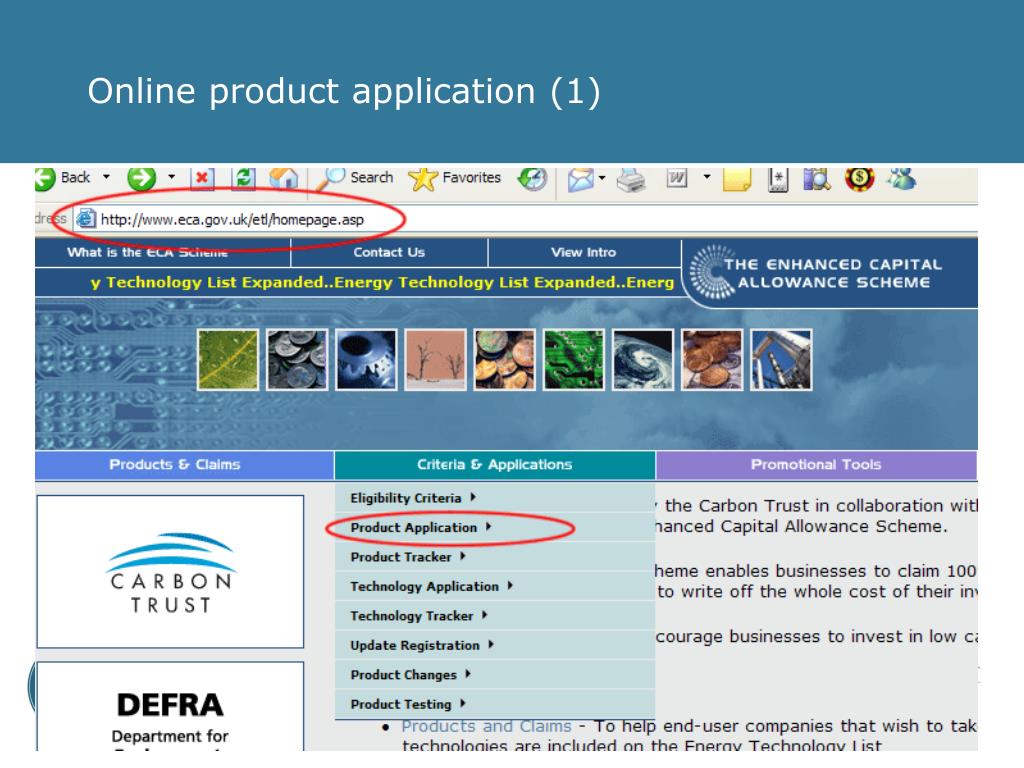Open the Mail dropdown arrow

602,177
